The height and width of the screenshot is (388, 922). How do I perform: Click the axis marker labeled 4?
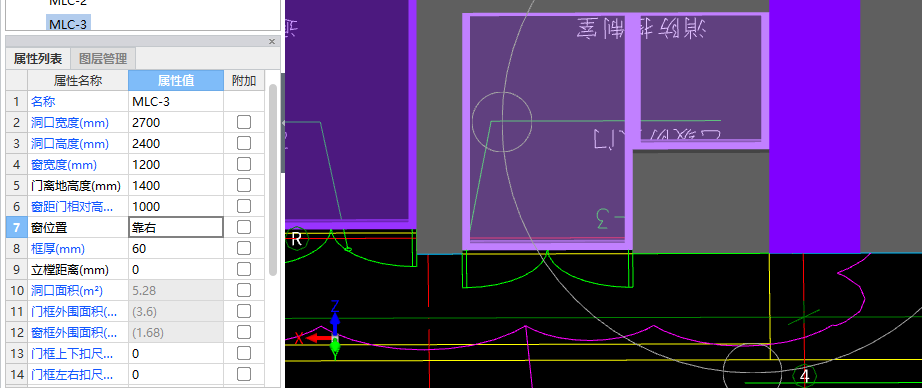[x=804, y=376]
